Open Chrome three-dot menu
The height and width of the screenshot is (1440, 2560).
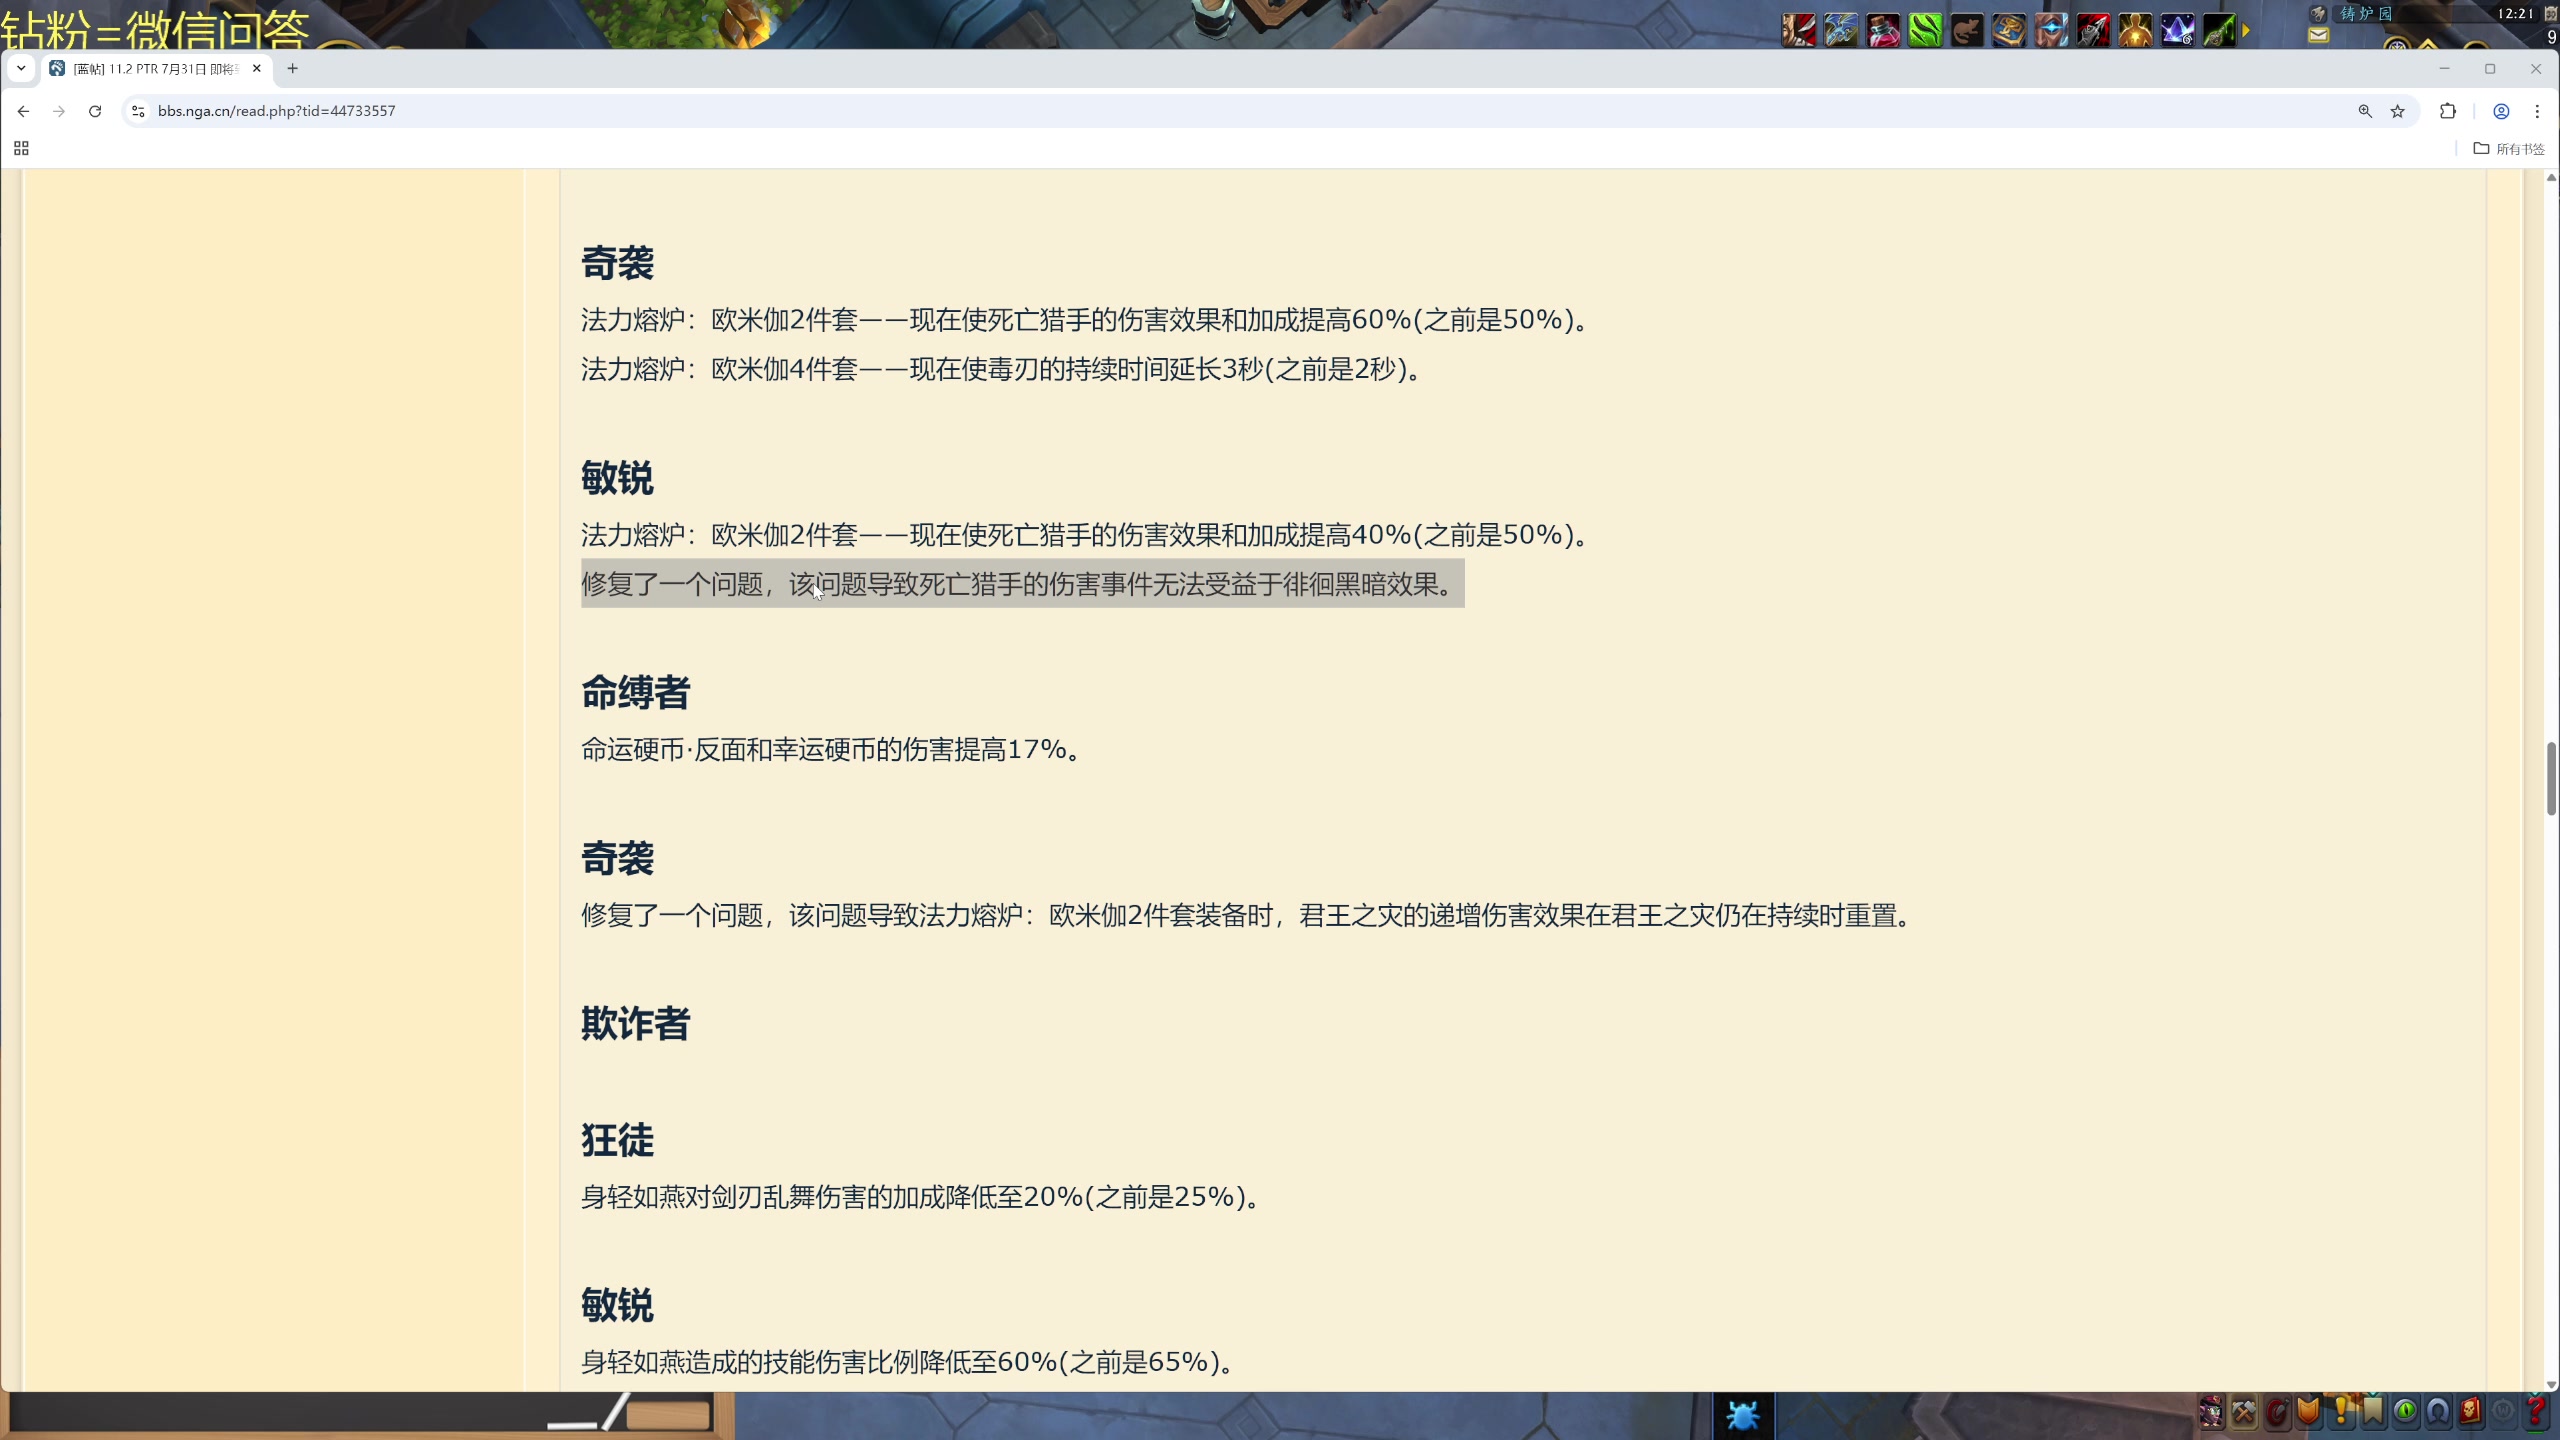2537,111
